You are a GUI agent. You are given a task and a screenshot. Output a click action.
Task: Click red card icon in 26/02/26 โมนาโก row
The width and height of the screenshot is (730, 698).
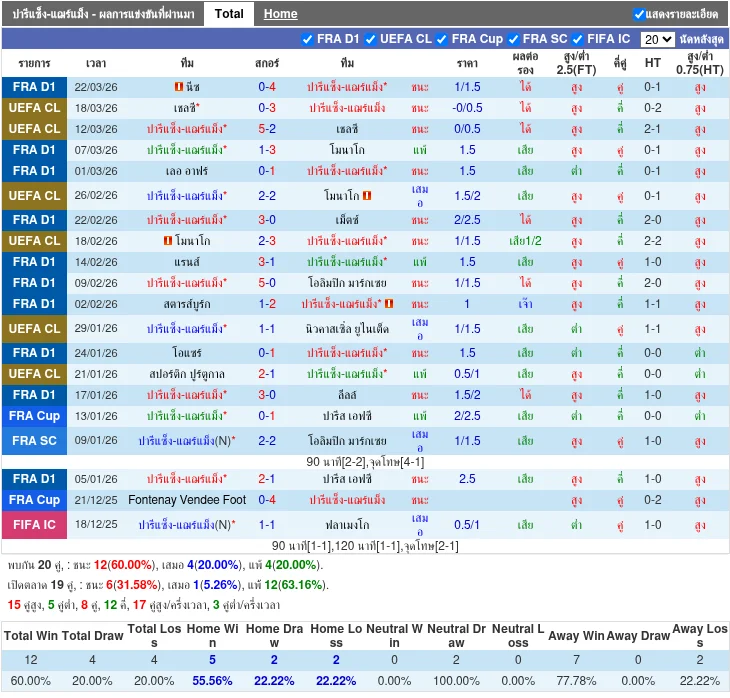tap(368, 196)
